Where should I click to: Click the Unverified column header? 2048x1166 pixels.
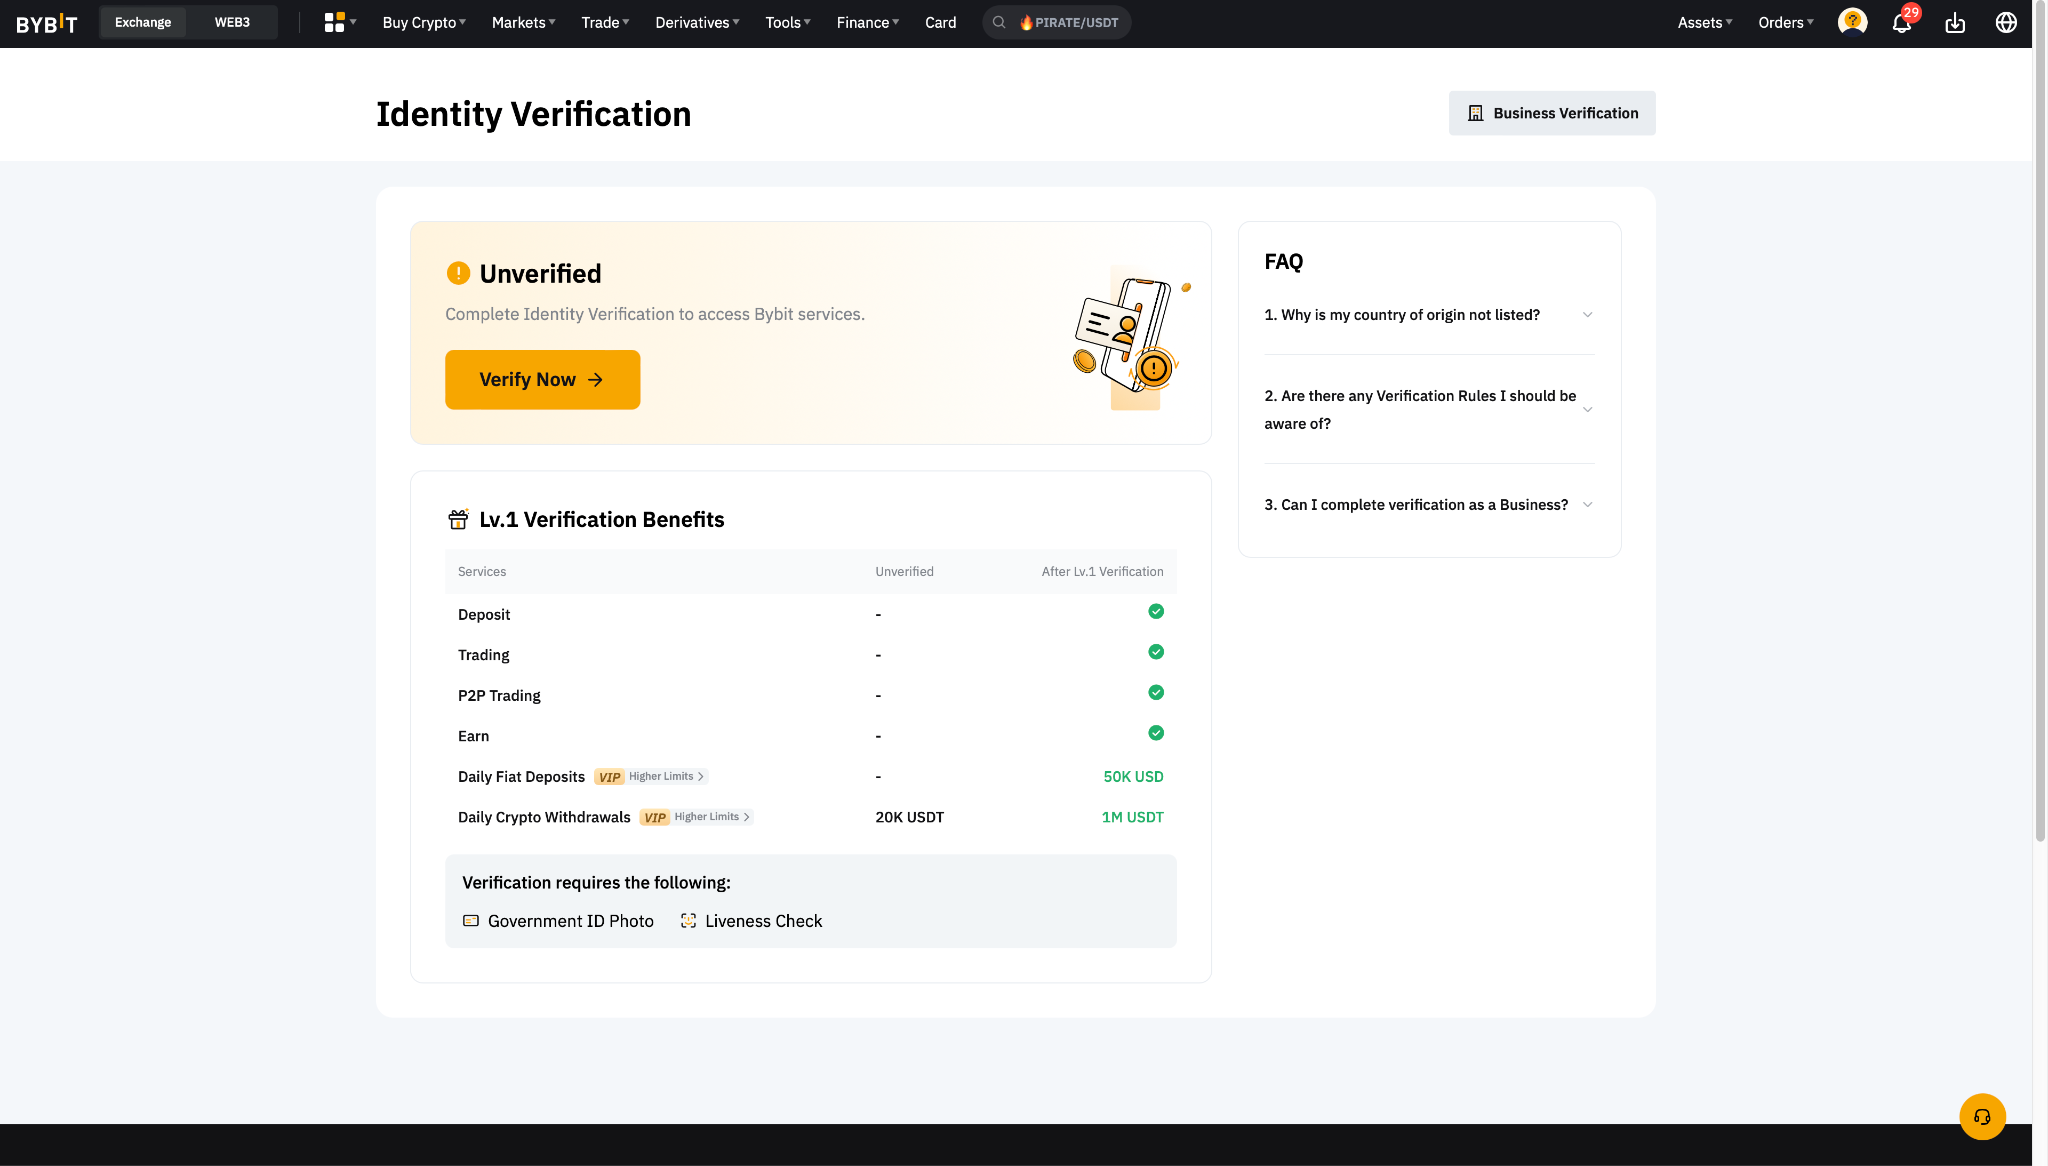click(904, 572)
